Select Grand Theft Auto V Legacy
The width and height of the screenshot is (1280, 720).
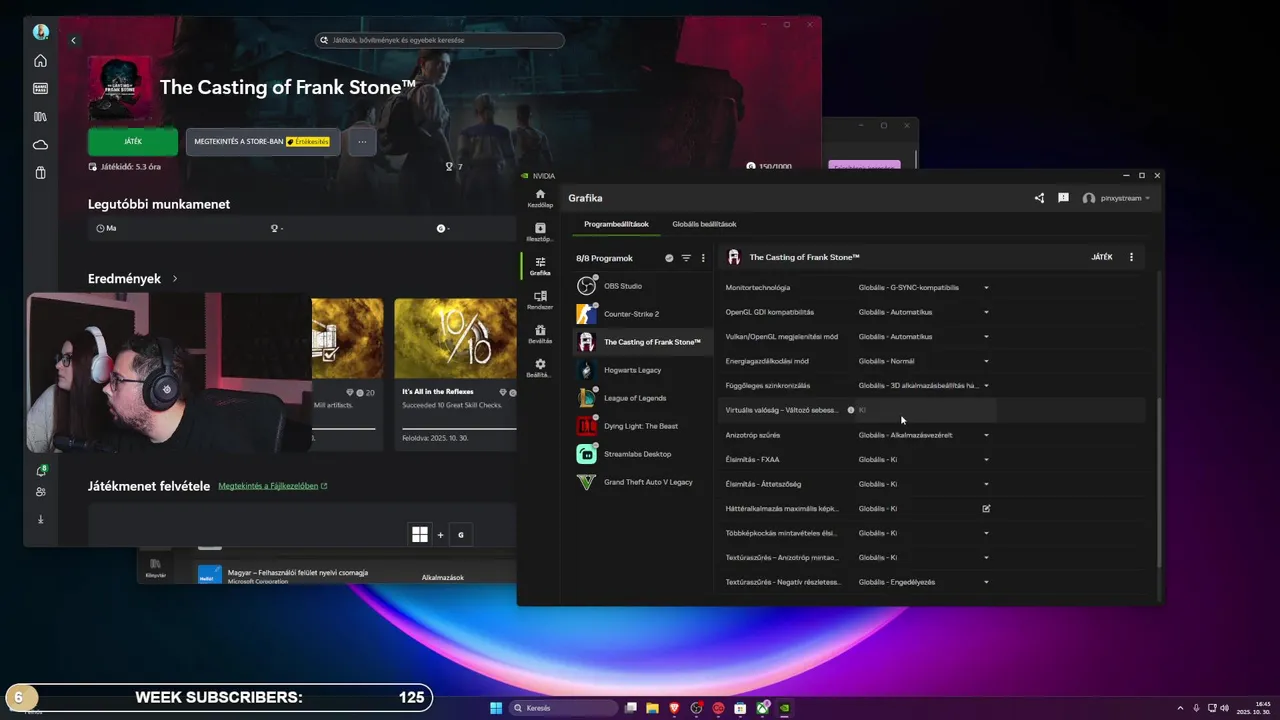[642, 482]
